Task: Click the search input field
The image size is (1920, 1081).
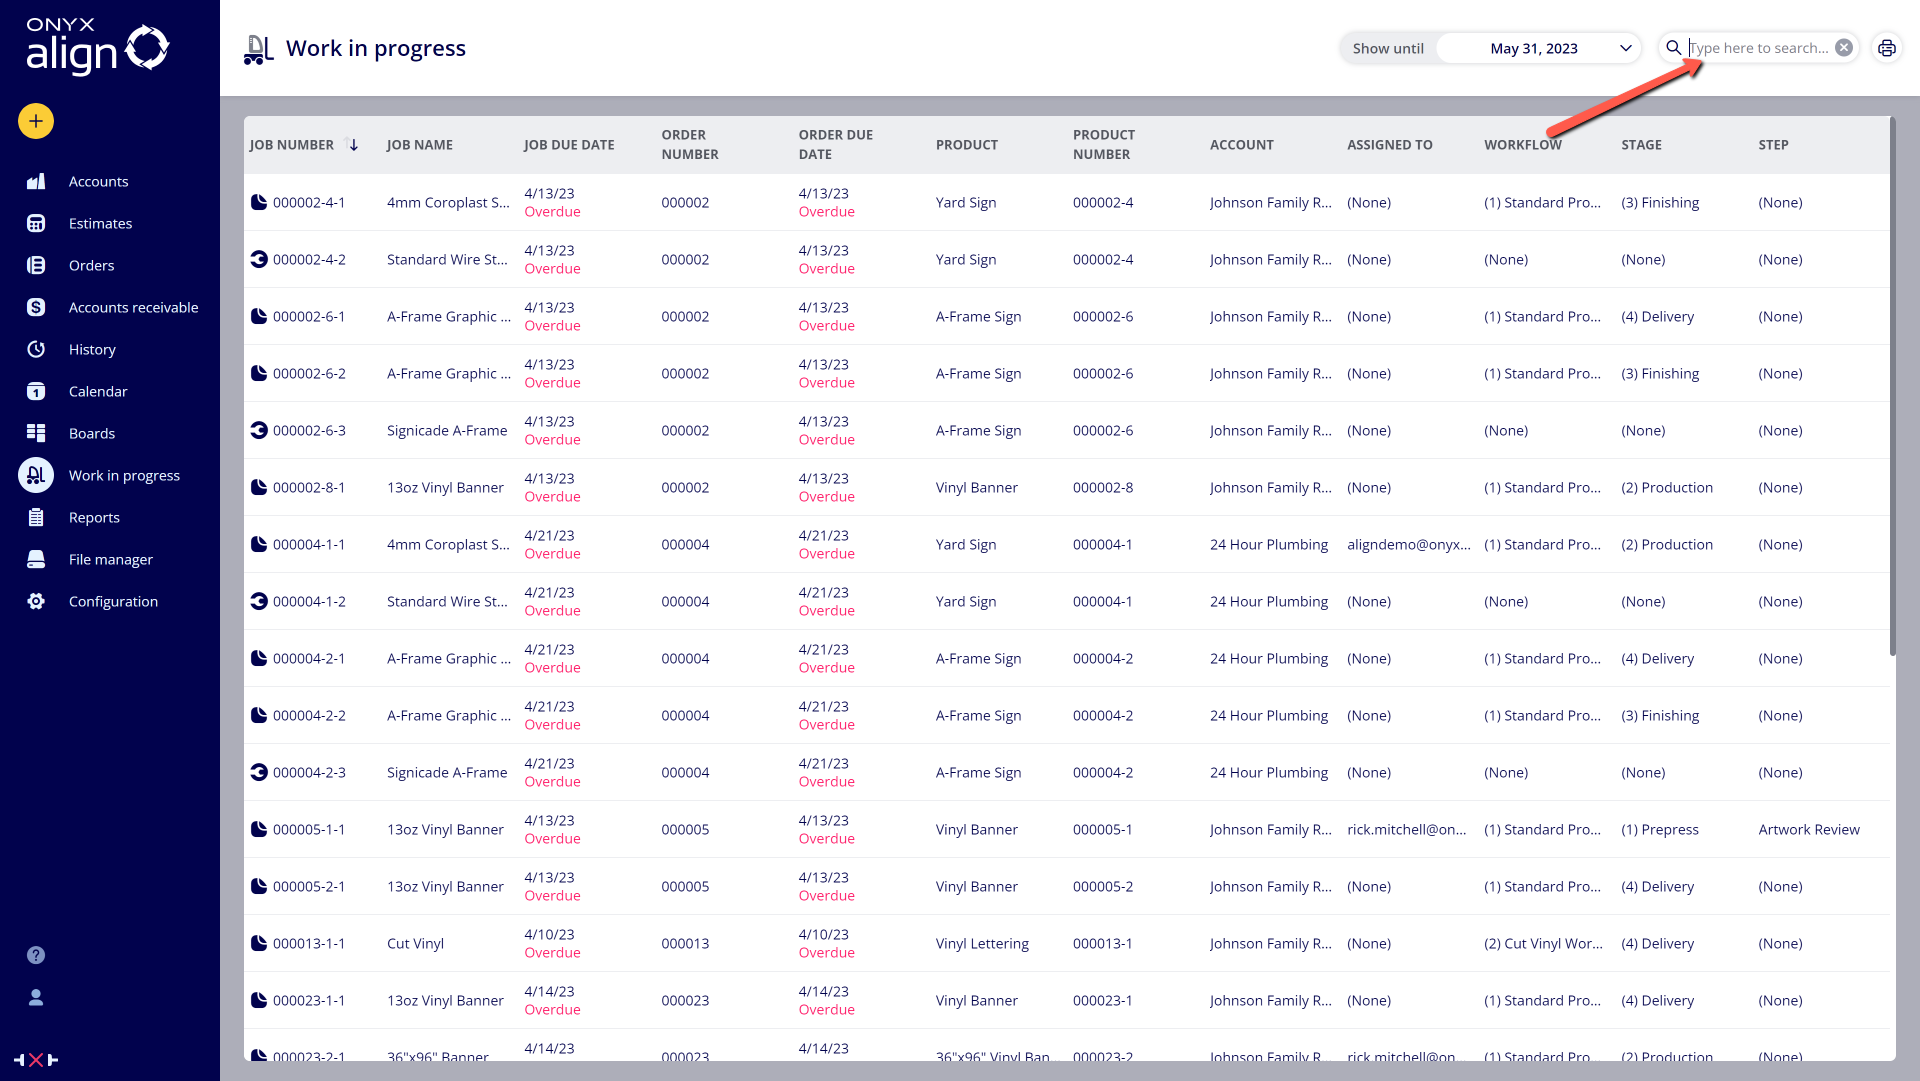Action: tap(1760, 48)
